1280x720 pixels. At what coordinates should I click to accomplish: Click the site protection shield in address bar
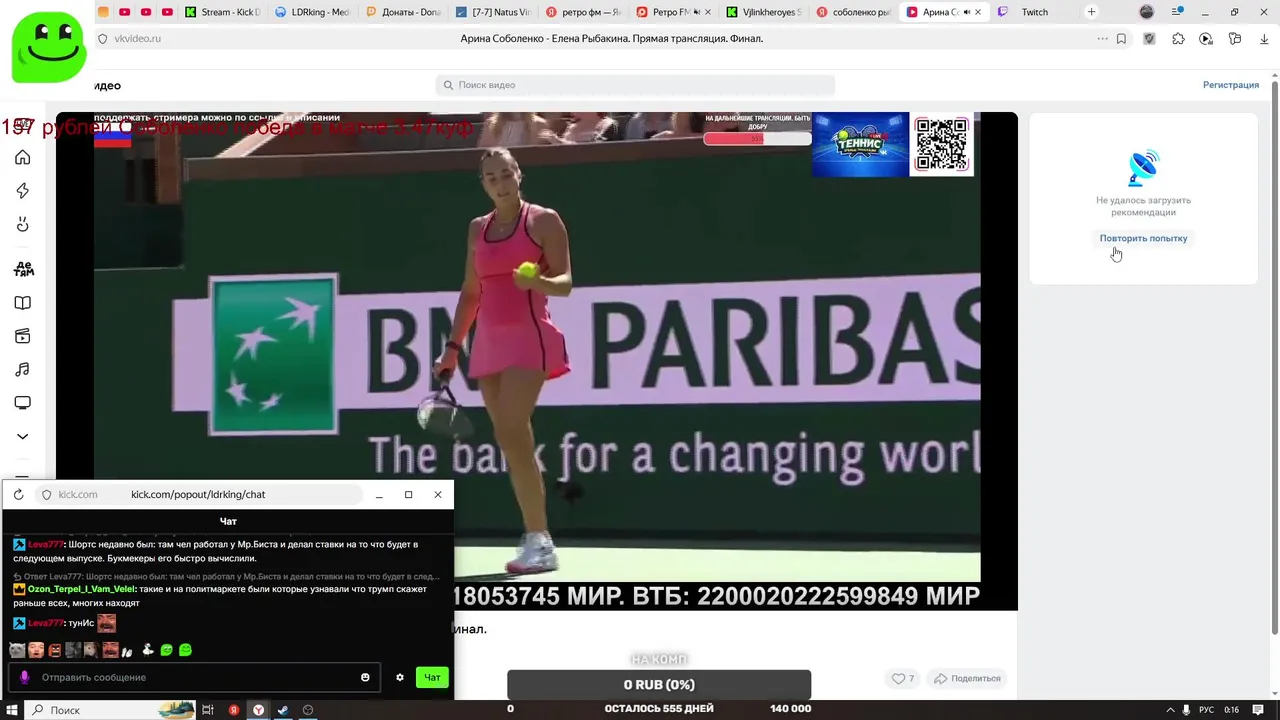coord(103,39)
